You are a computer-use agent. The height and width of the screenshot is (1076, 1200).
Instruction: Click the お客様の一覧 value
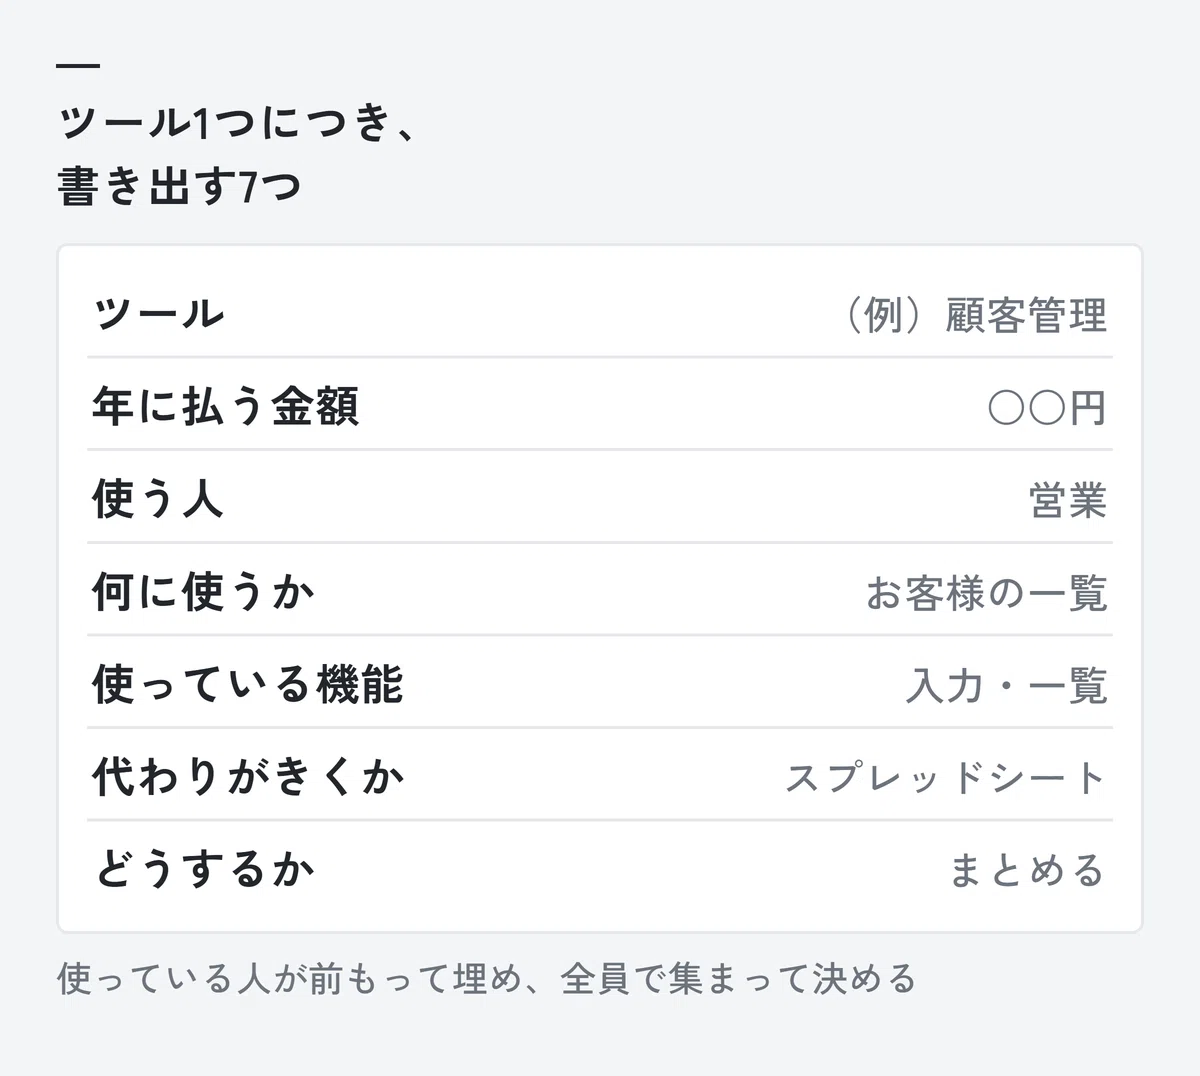[986, 593]
